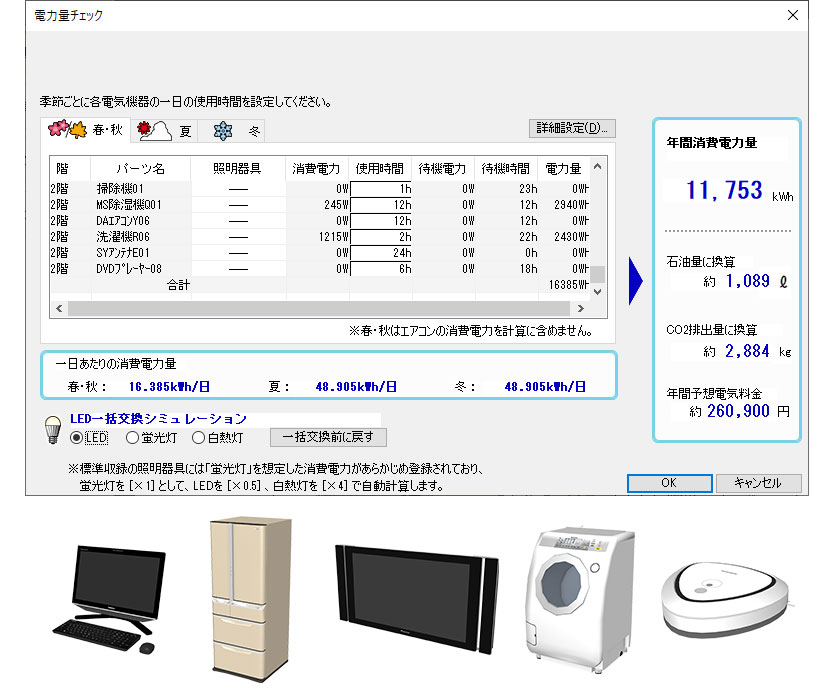Screen dimensions: 833x700
Task: Switch to the 夏 (summer) season tab
Action: point(169,130)
